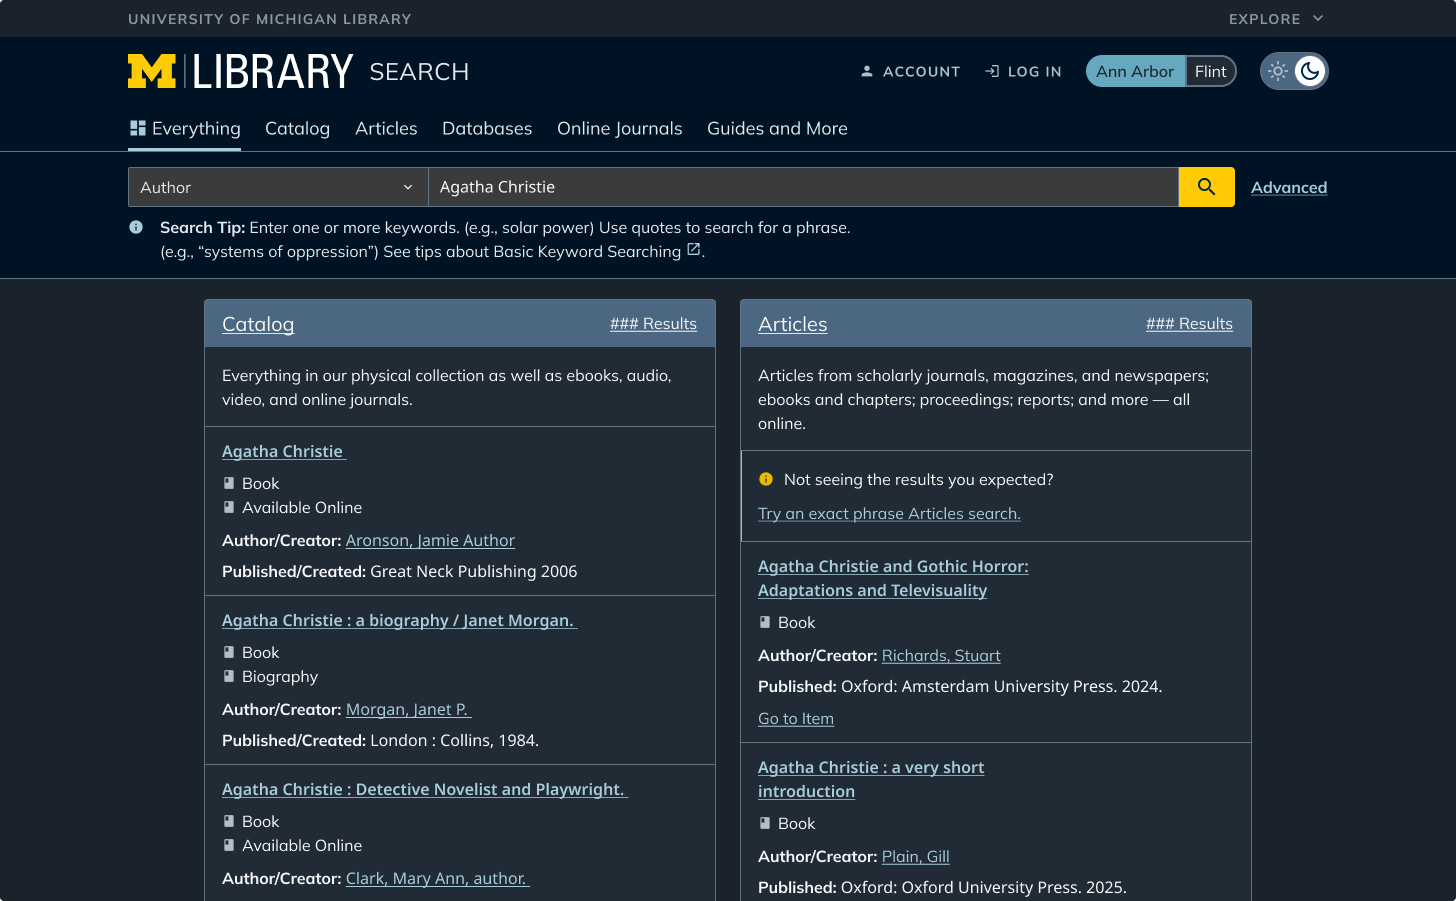1456x901 pixels.
Task: Open author Clark, Mary Ann link
Action: (x=437, y=878)
